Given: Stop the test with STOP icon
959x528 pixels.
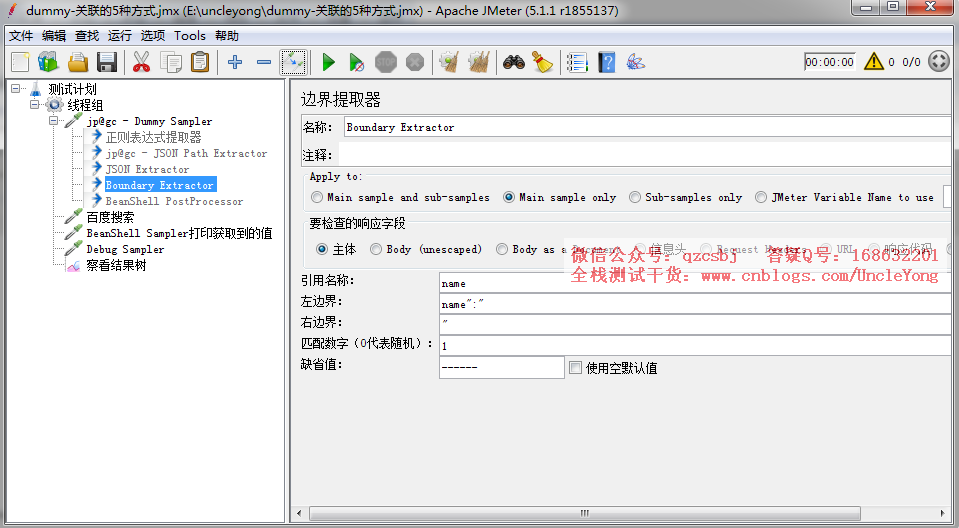Looking at the screenshot, I should click(x=386, y=62).
